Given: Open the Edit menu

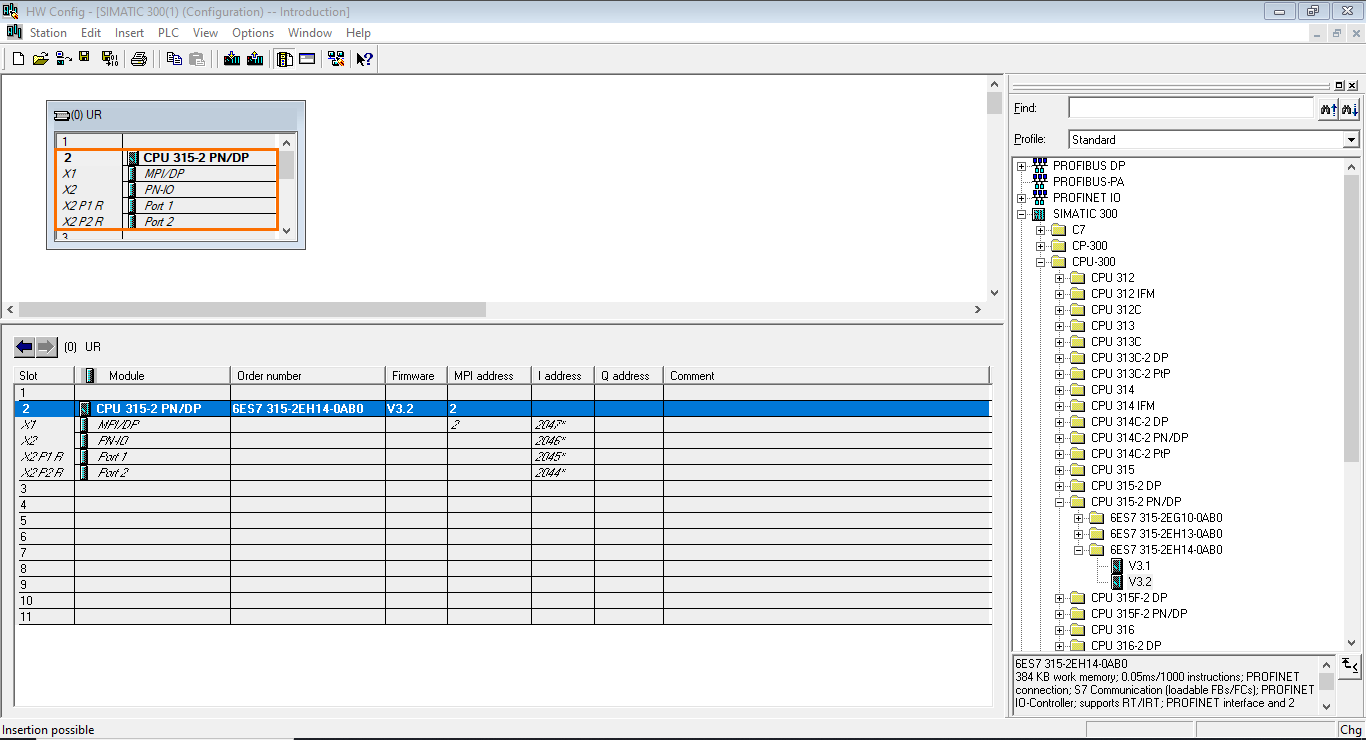Looking at the screenshot, I should click(91, 33).
